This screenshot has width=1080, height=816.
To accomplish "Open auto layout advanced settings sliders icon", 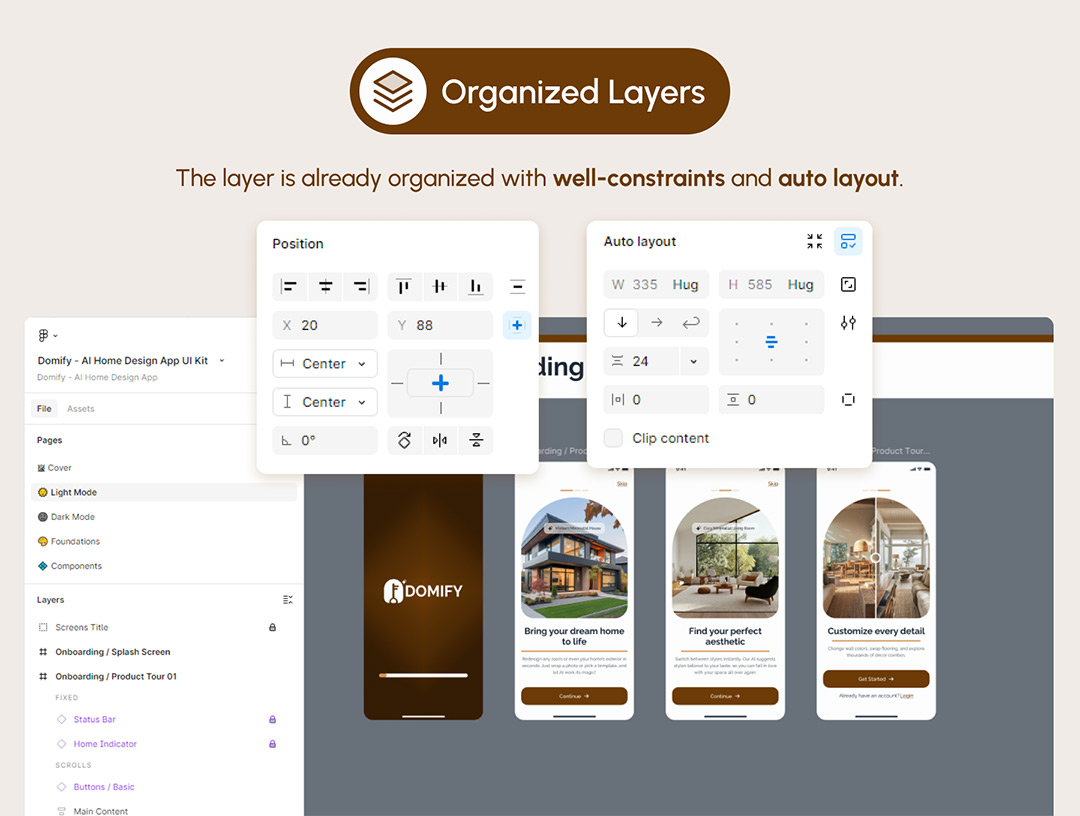I will pyautogui.click(x=848, y=323).
